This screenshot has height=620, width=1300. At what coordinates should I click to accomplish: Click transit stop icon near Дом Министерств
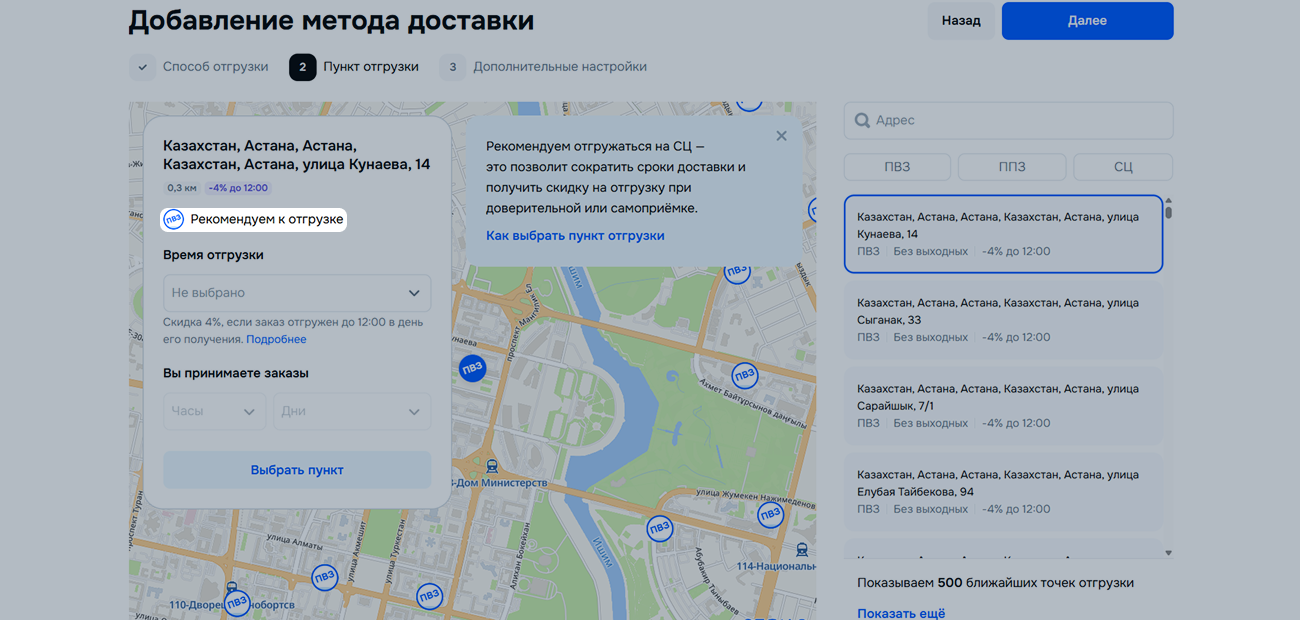491,466
